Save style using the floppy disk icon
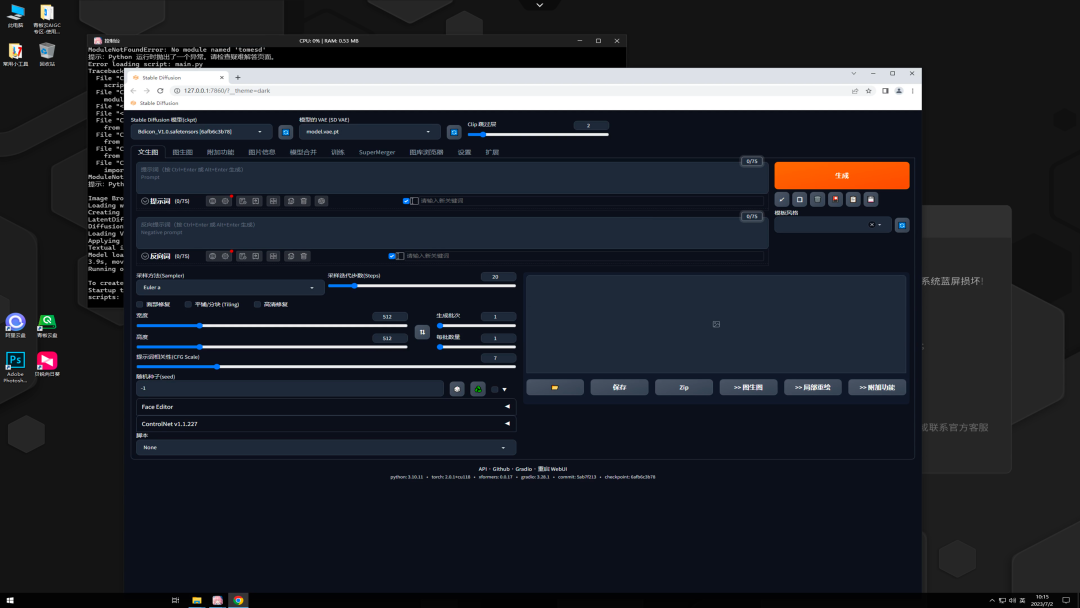The image size is (1080, 608). (871, 199)
